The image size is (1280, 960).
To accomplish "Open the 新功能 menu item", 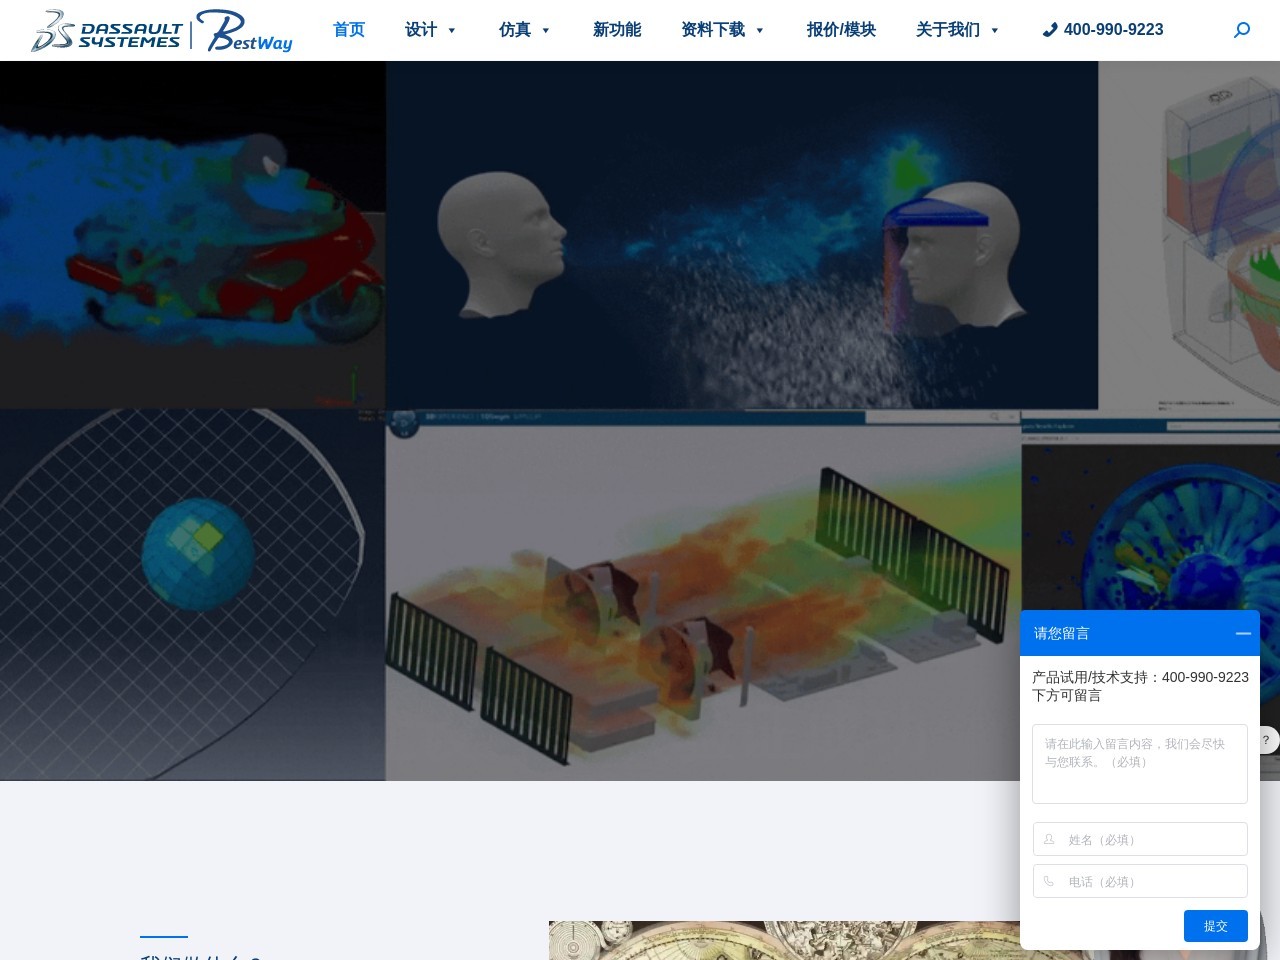I will pyautogui.click(x=617, y=30).
